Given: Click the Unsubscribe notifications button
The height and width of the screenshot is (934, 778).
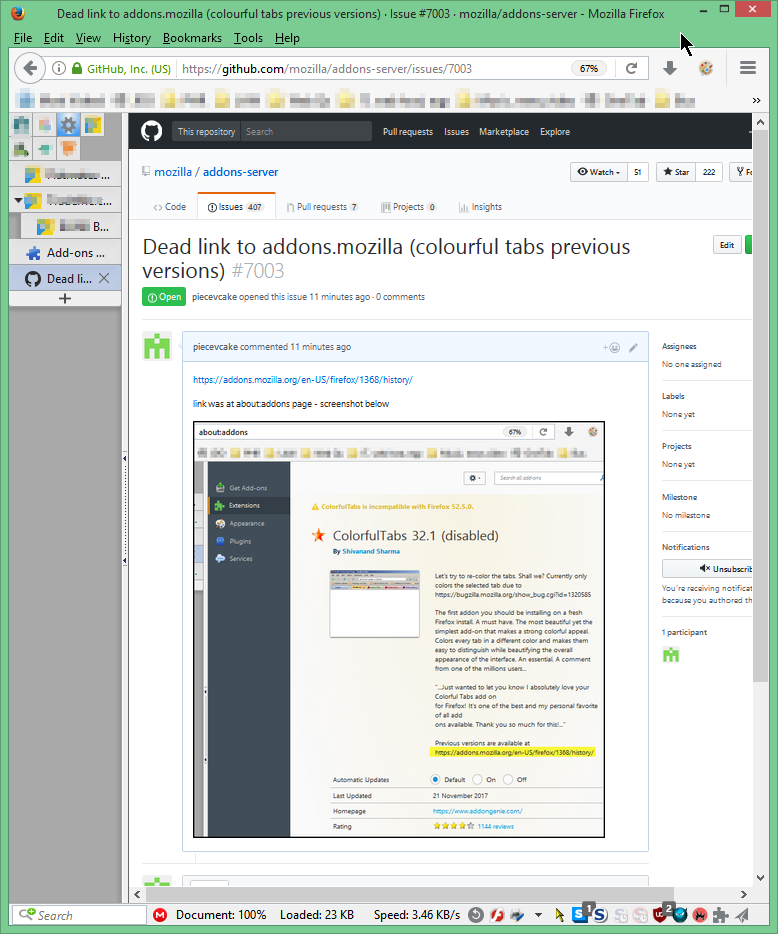Looking at the screenshot, I should 707,569.
